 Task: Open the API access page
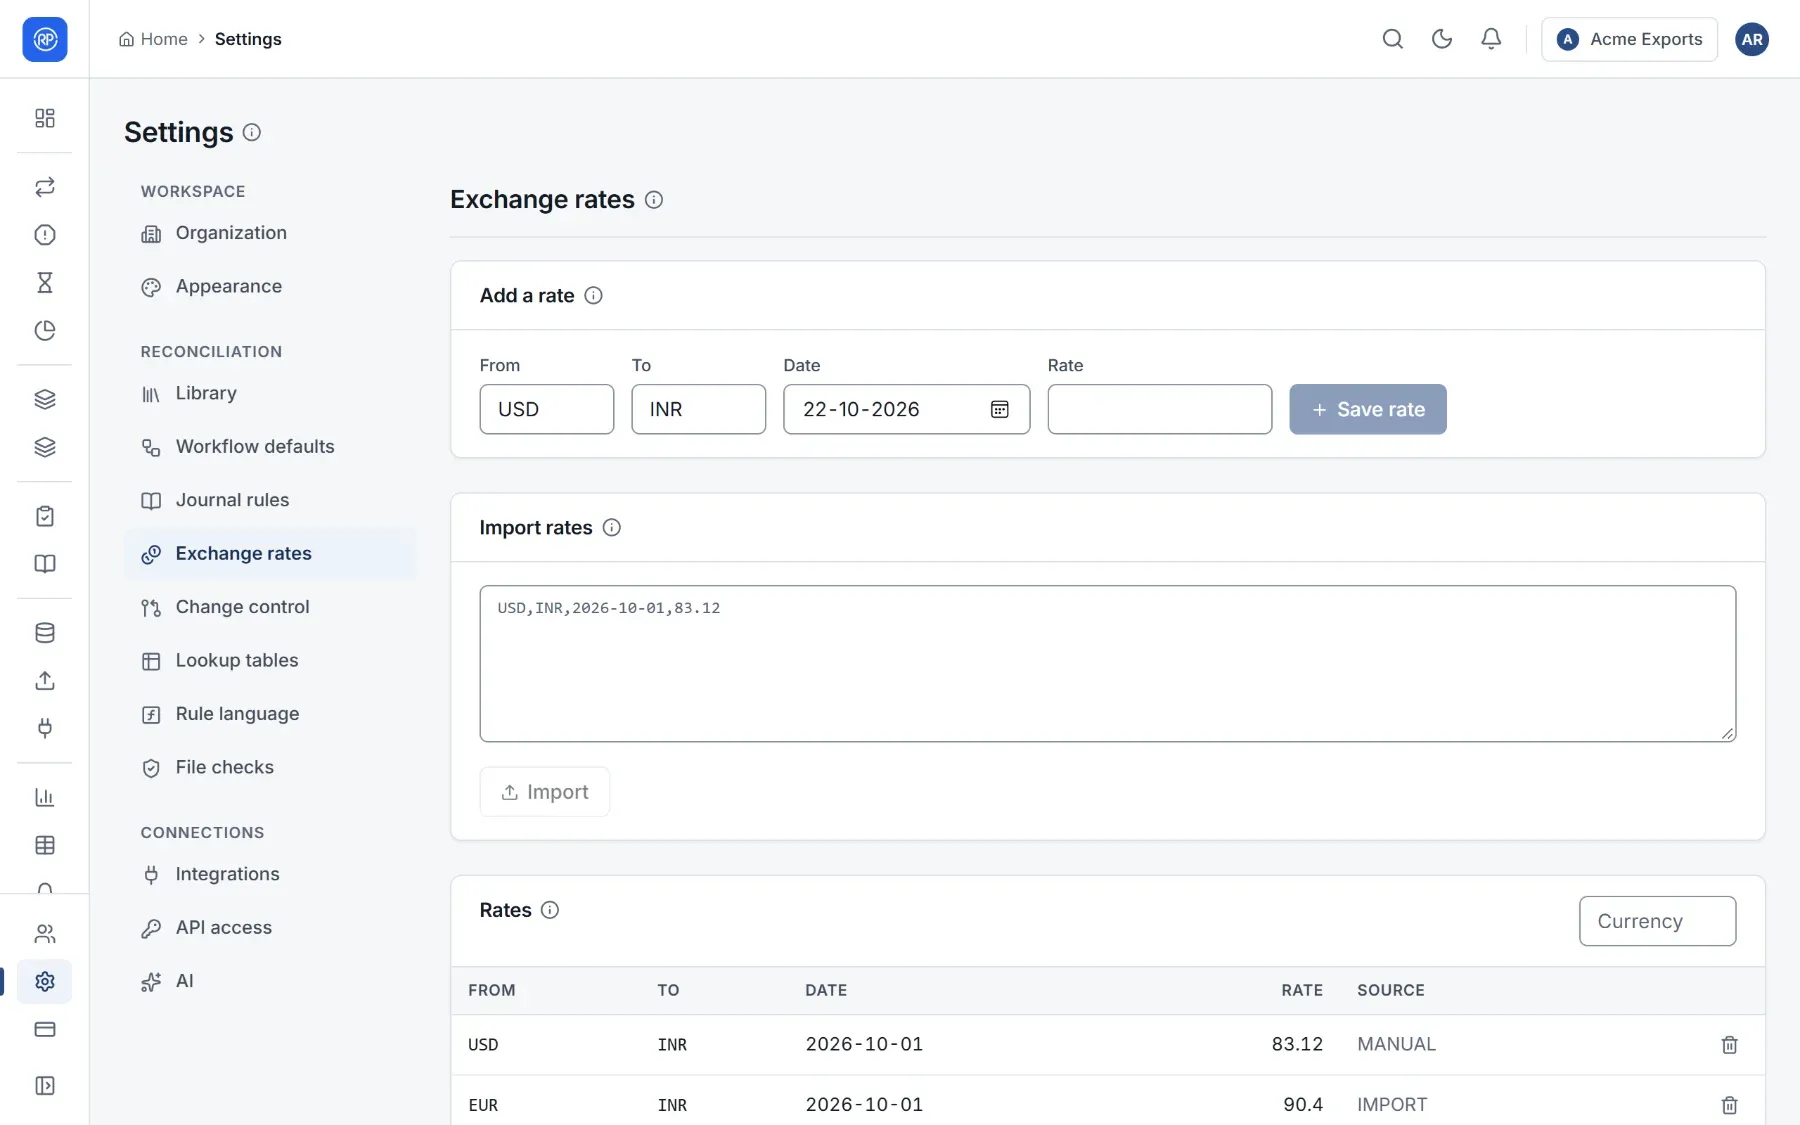[x=270, y=928]
